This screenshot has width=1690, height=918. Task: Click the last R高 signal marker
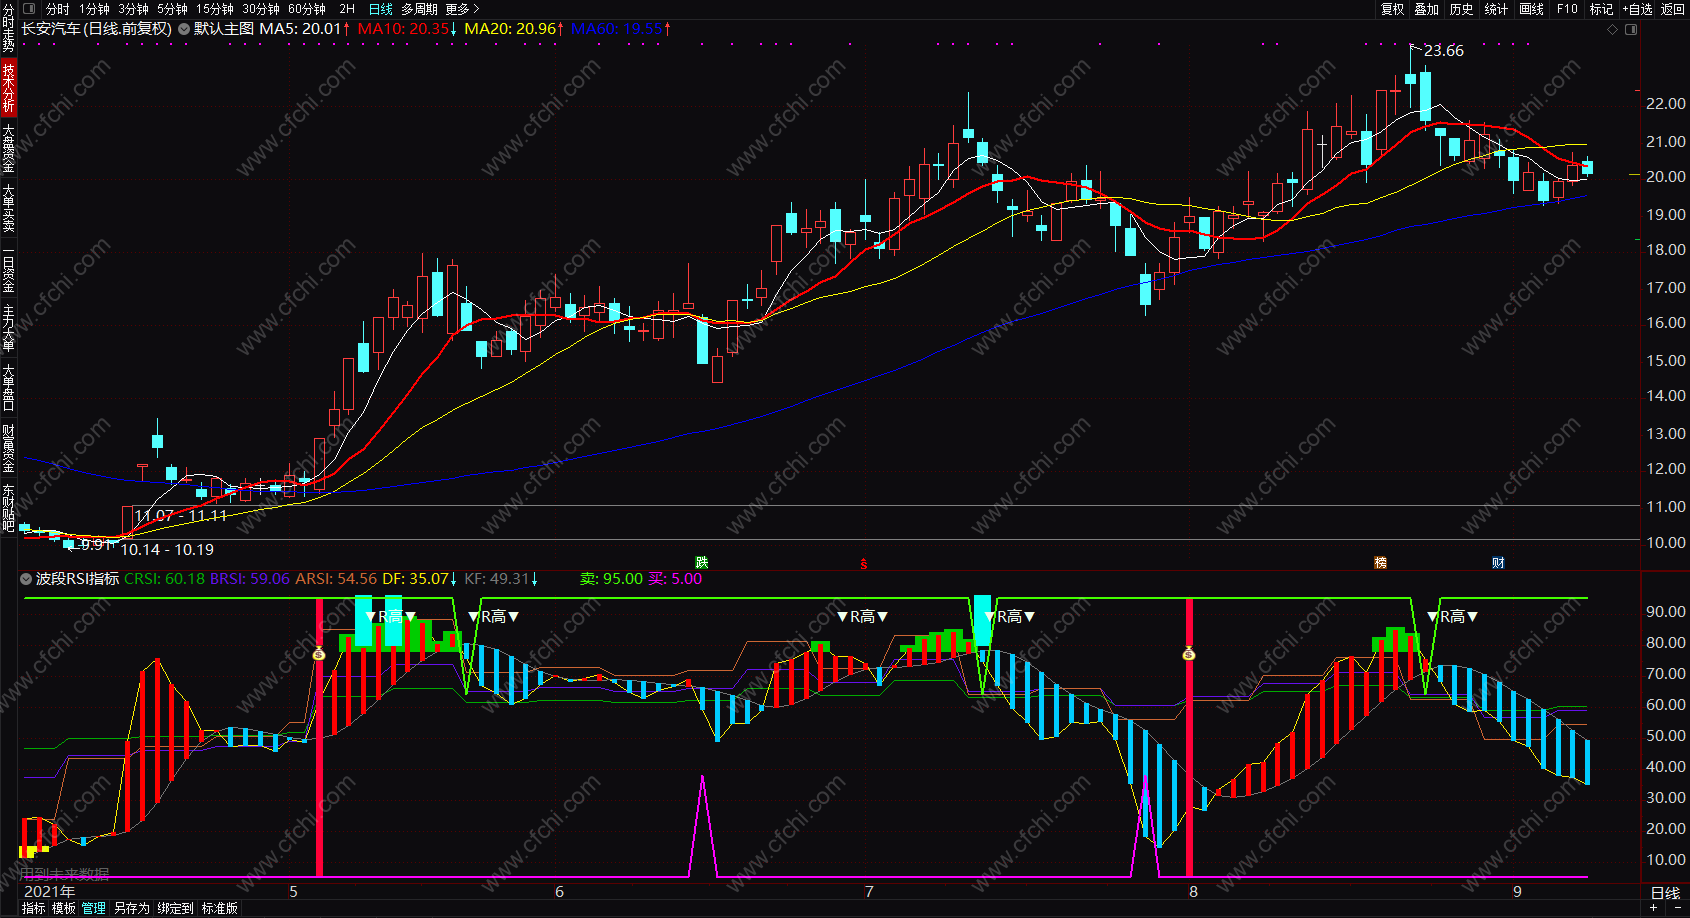click(x=1453, y=616)
